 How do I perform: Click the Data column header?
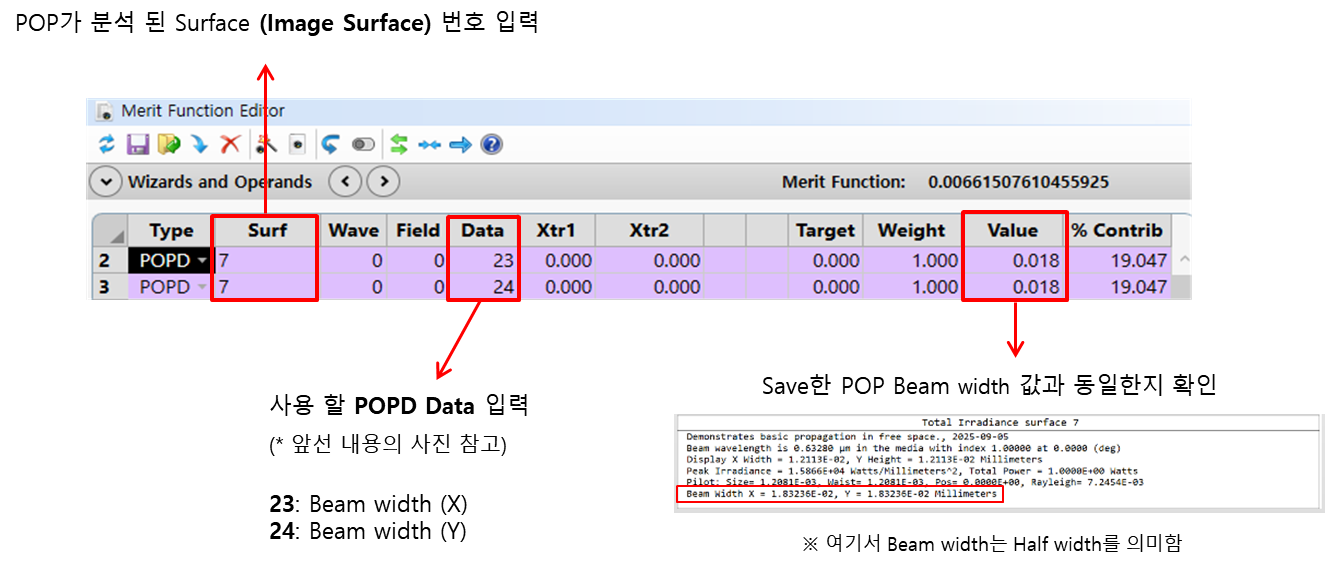[x=482, y=231]
